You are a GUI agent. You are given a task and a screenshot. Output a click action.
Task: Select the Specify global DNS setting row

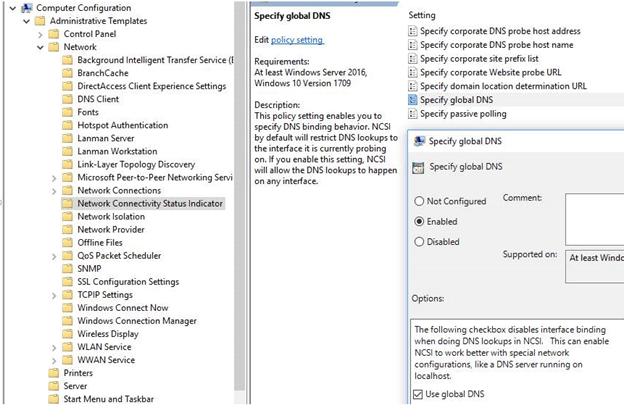pyautogui.click(x=516, y=100)
